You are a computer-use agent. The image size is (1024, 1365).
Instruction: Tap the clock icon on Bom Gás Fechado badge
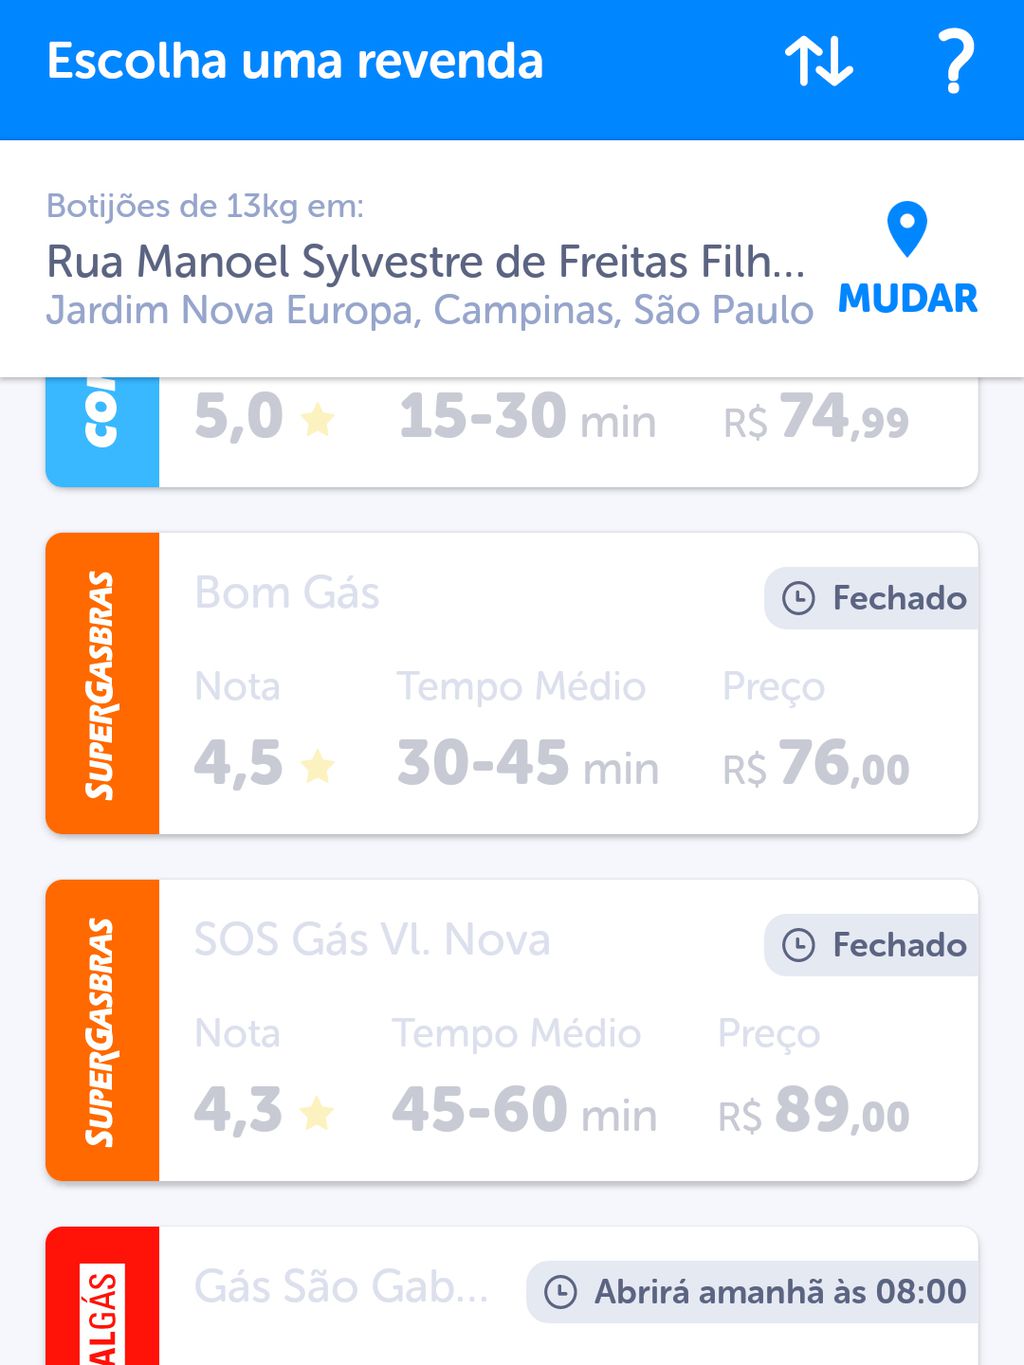798,598
